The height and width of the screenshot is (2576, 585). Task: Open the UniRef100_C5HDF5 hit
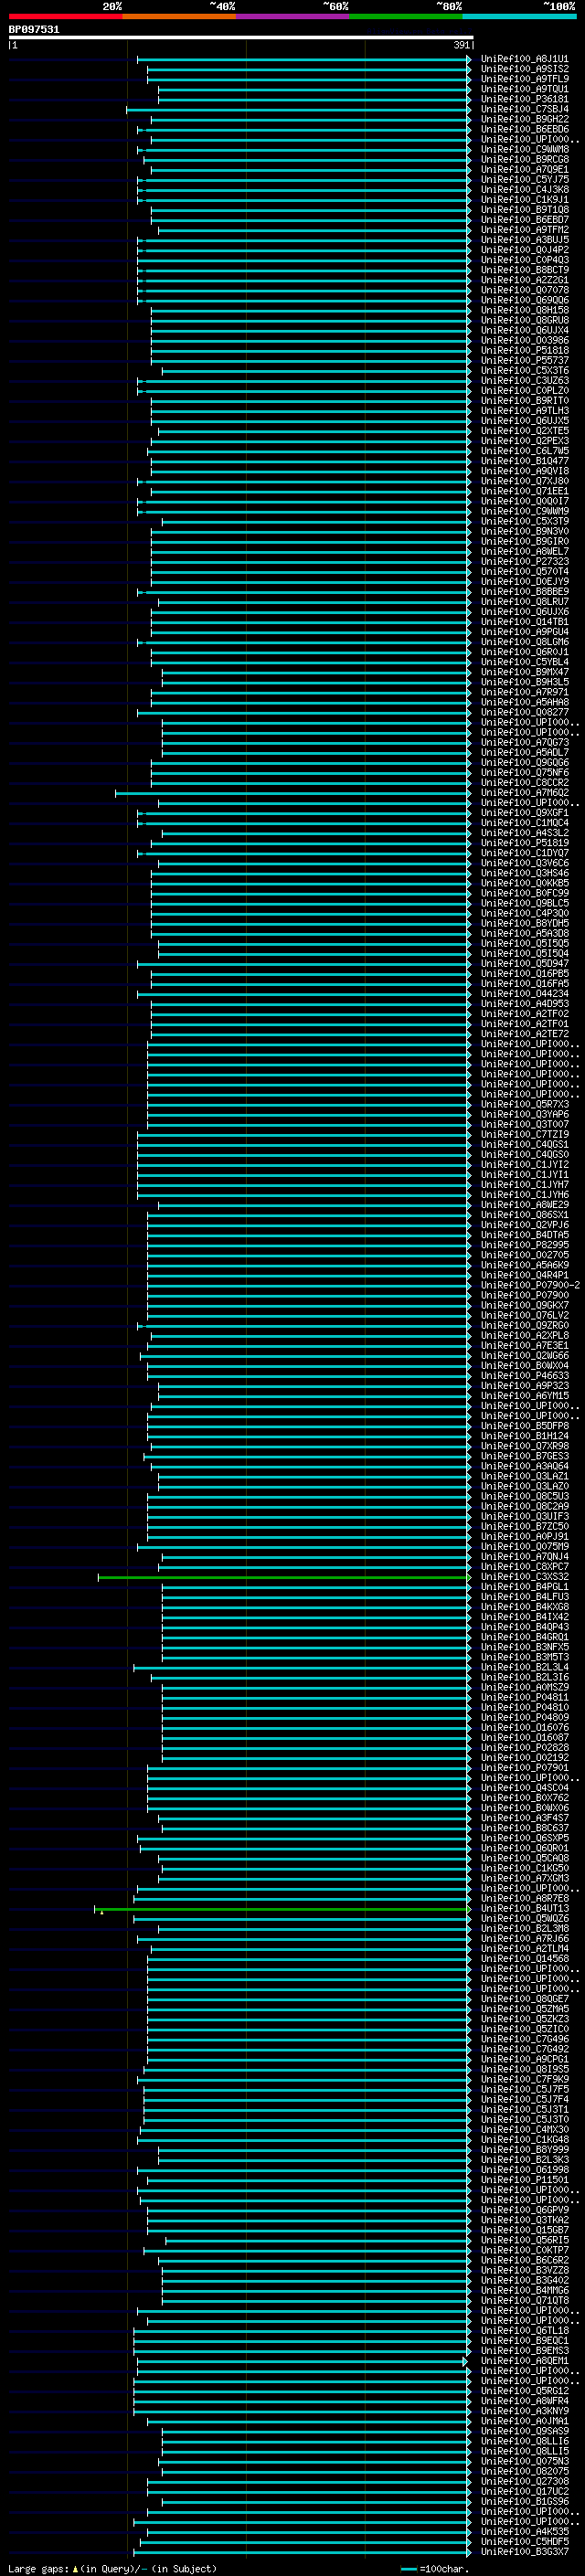click(x=524, y=2542)
